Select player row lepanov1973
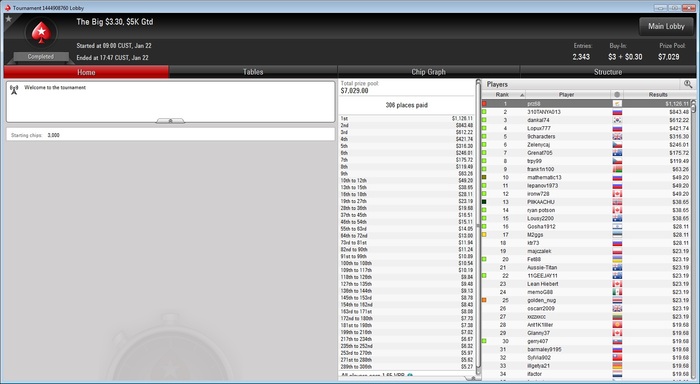The width and height of the screenshot is (700, 384). 586,185
